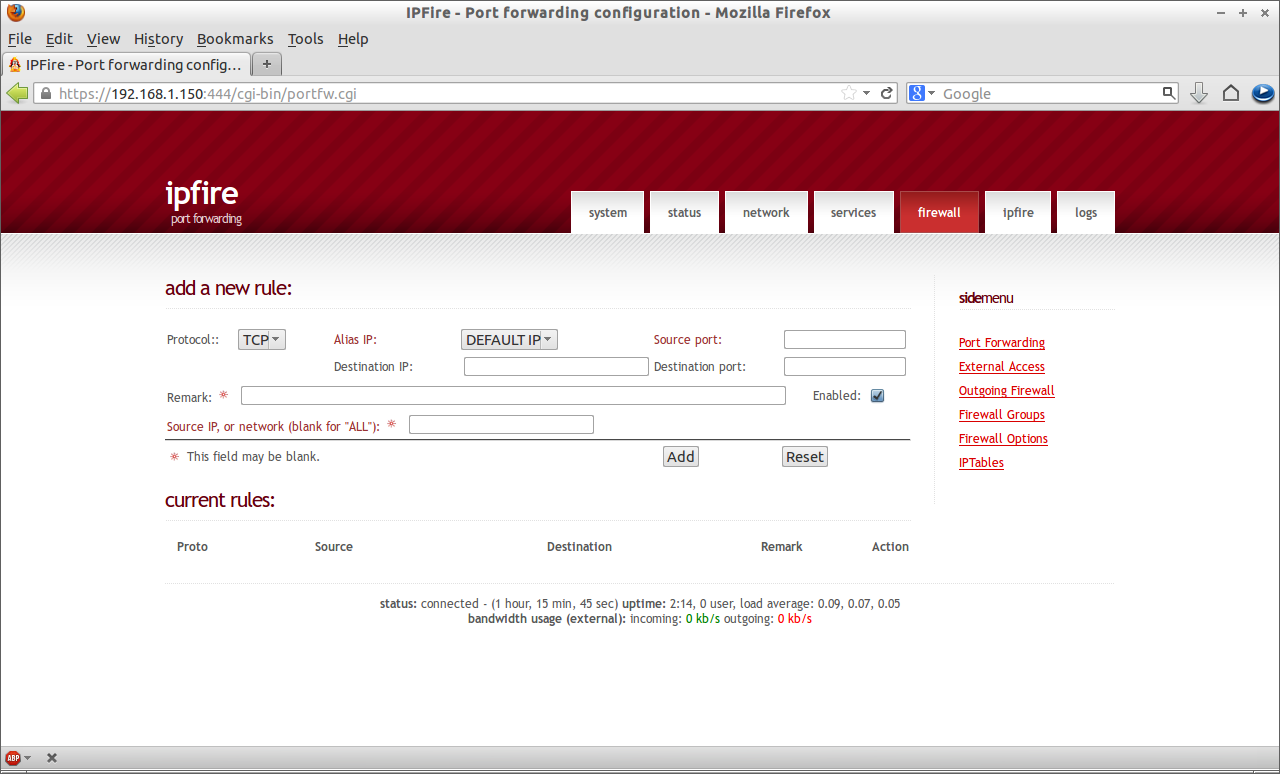Close the add-on bar with the X

pos(52,758)
